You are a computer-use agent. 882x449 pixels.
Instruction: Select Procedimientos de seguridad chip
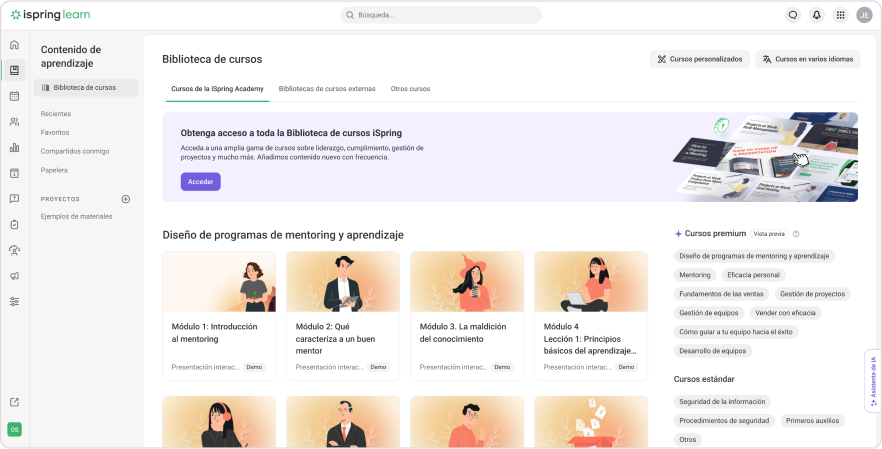(x=724, y=421)
